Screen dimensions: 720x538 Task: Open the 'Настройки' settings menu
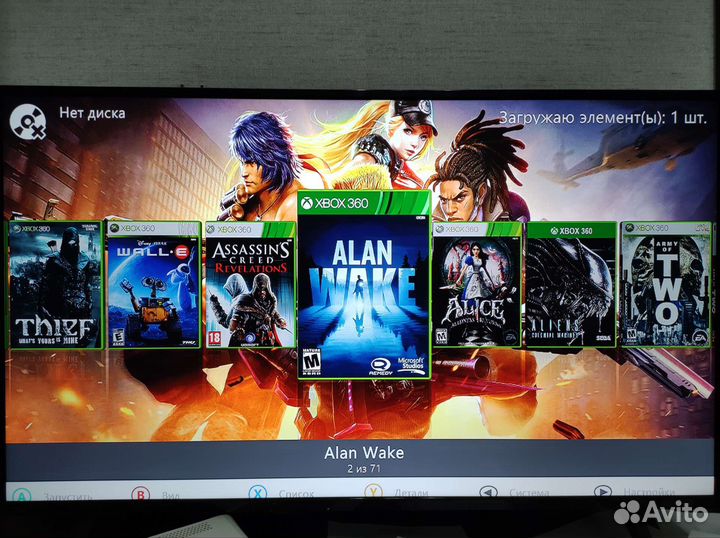(649, 492)
